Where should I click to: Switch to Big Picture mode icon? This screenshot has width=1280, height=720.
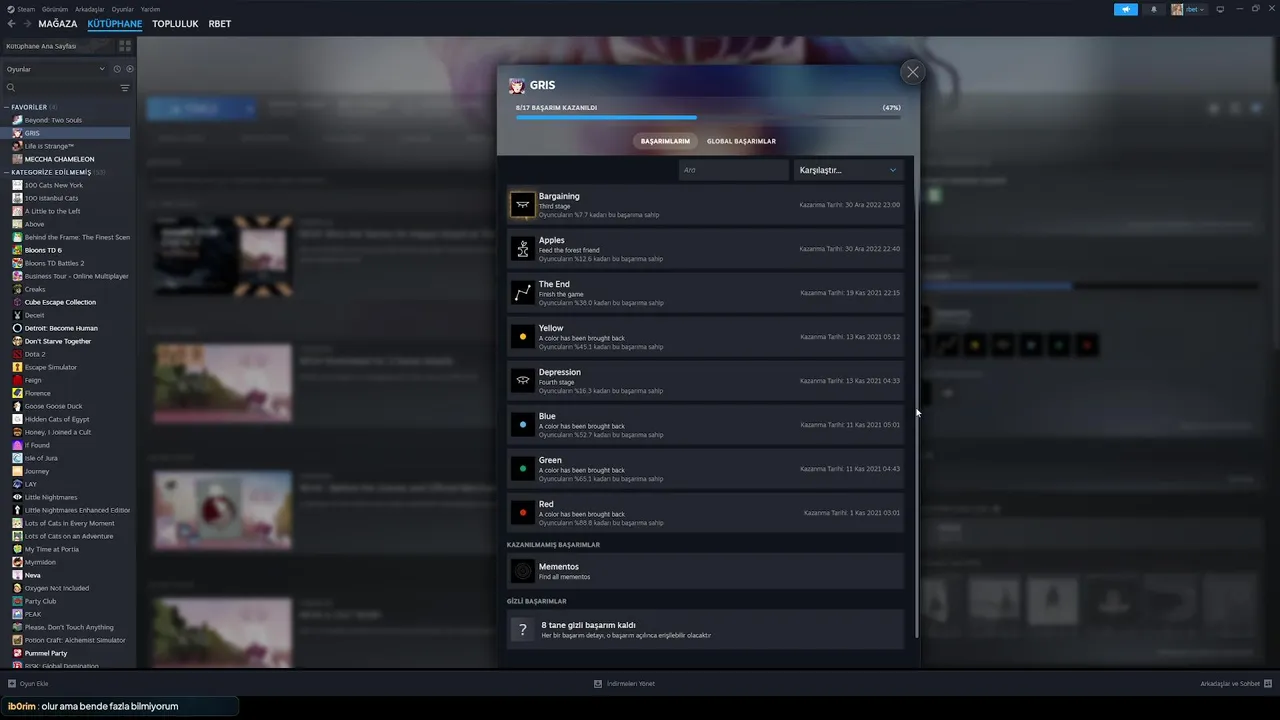pos(1220,9)
